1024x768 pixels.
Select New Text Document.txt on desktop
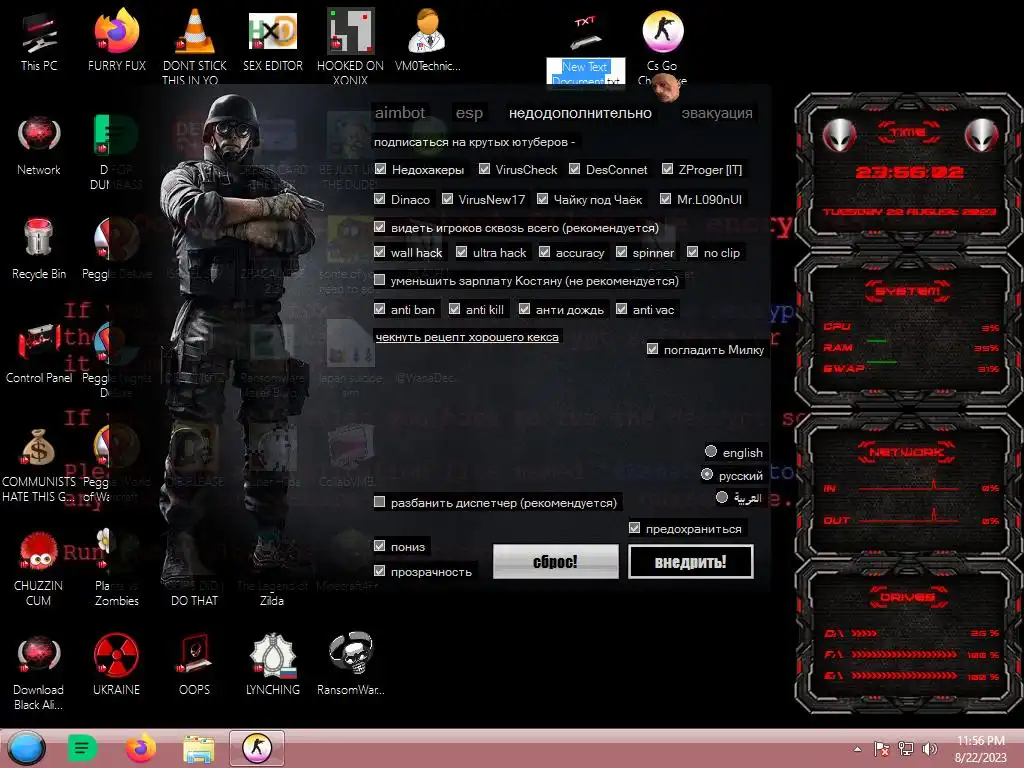coord(585,51)
